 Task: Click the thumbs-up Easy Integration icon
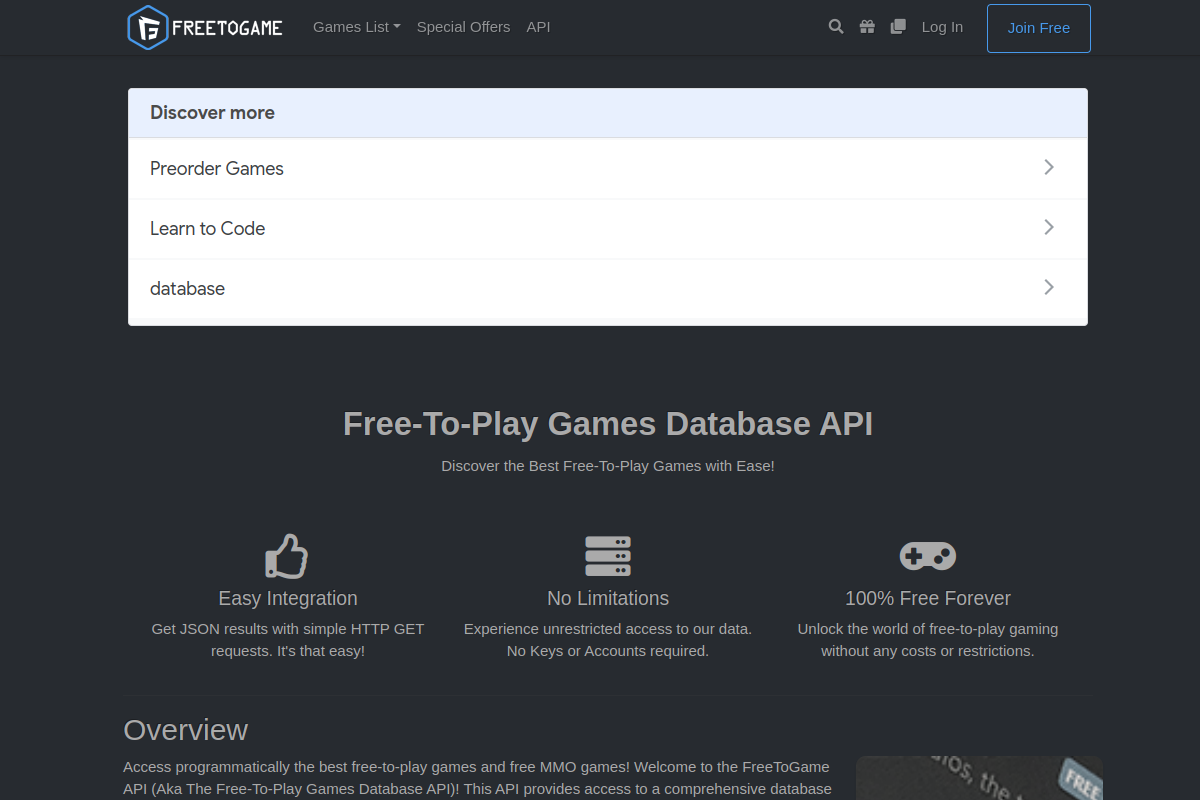pos(287,556)
